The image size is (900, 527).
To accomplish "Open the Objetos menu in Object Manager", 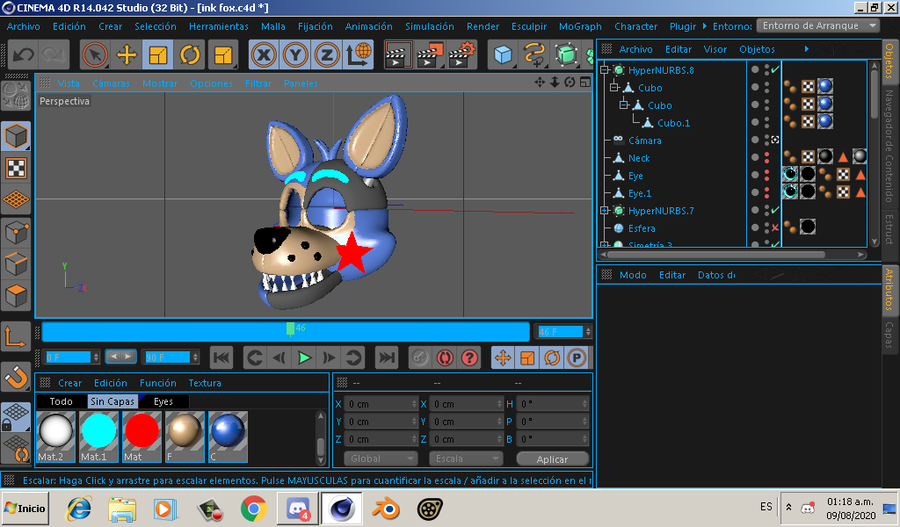I will click(757, 49).
